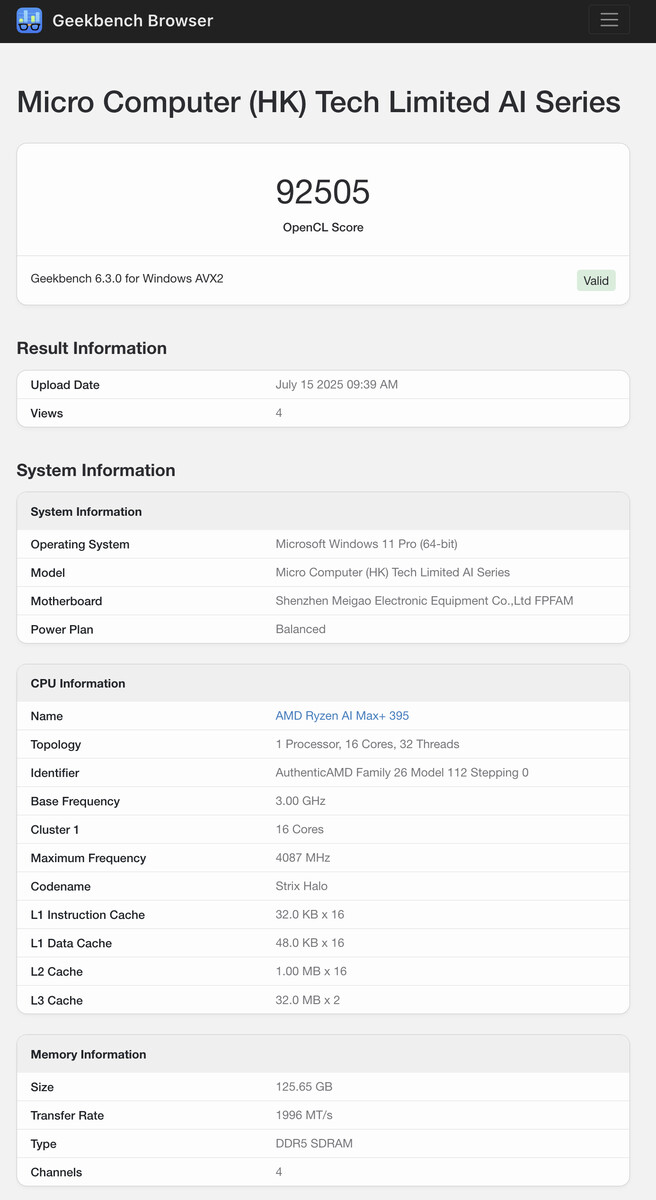Click the 92505 OpenCL score number
Screen dimensions: 656x1200
pyautogui.click(x=323, y=191)
